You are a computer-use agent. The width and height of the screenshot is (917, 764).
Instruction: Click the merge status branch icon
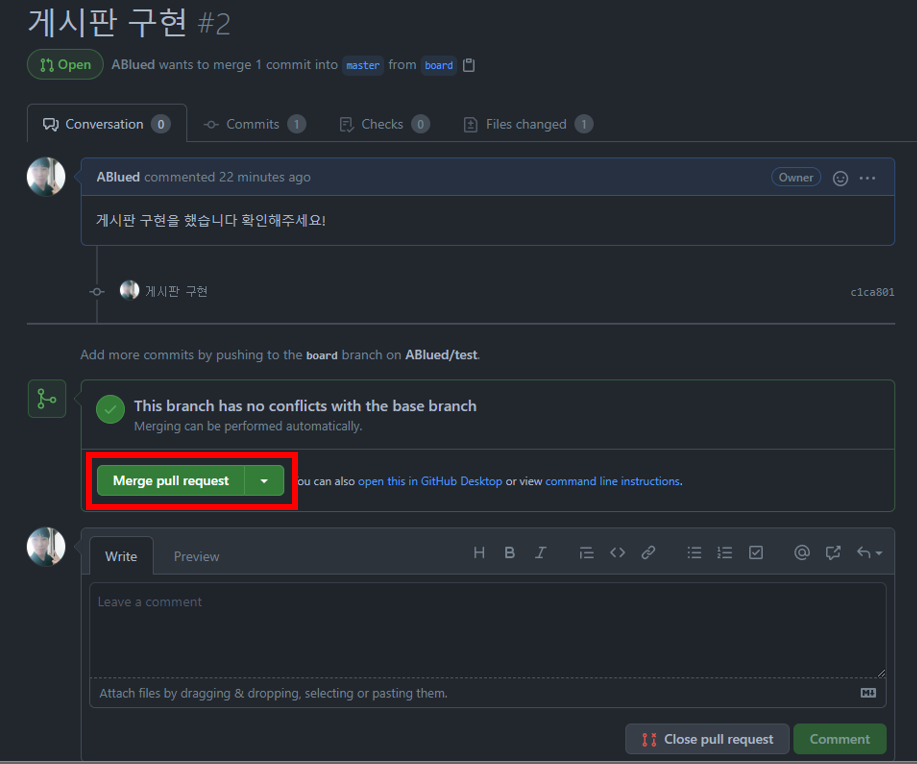(47, 399)
